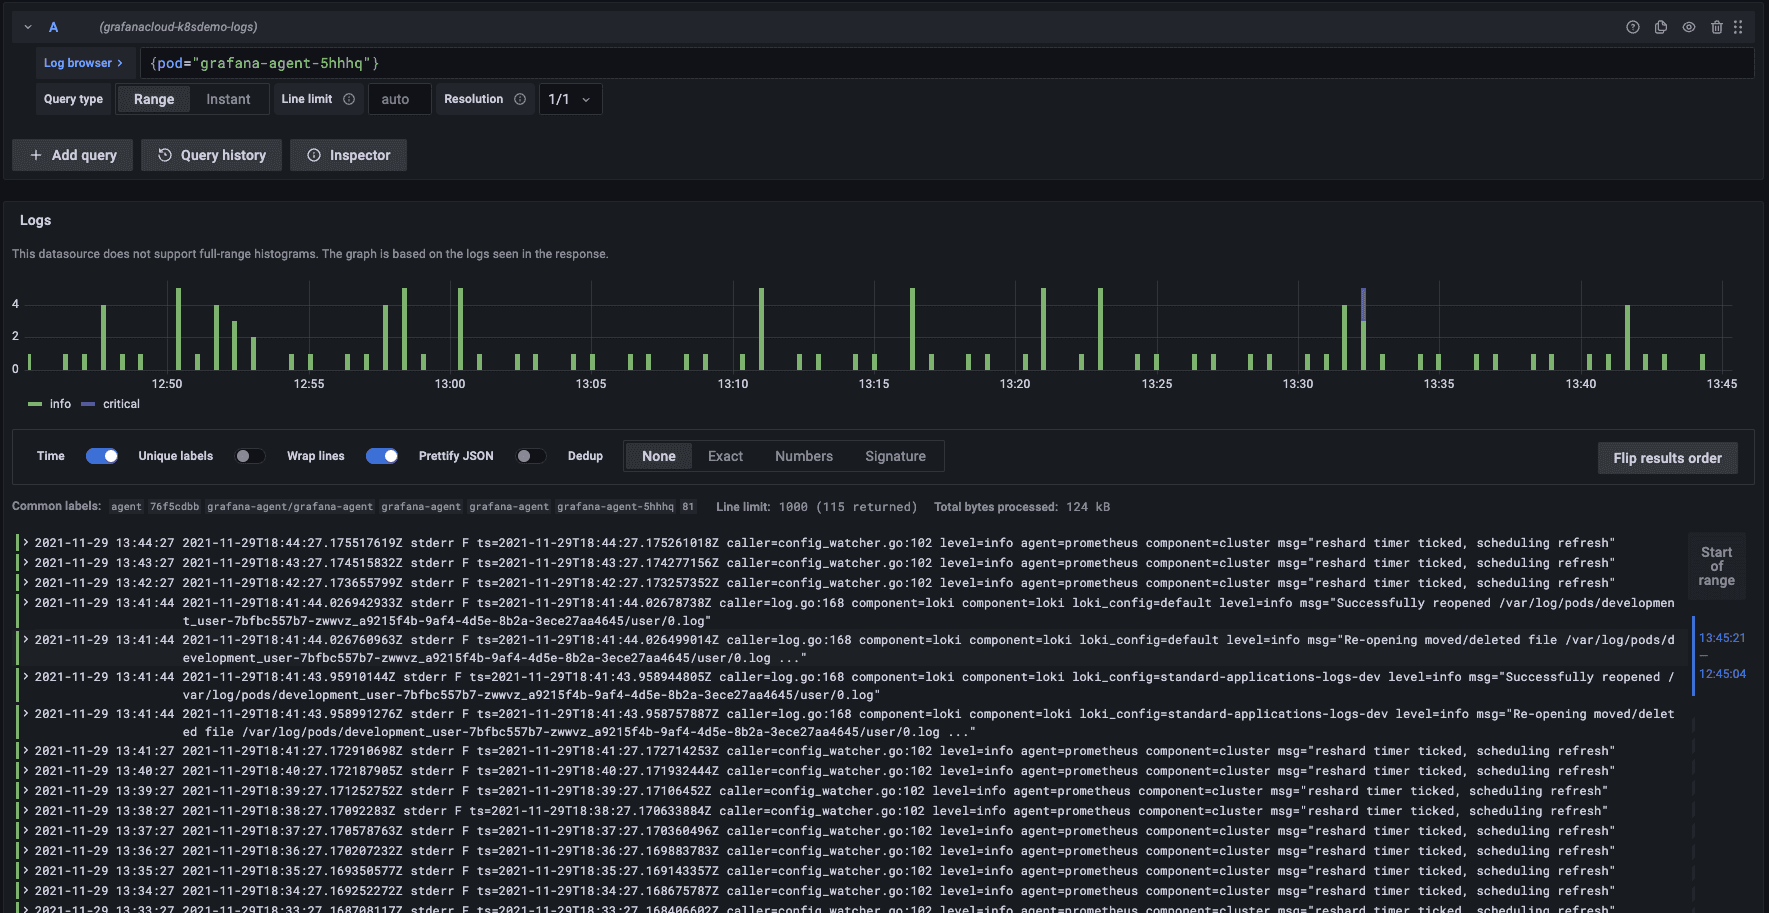Click the Query history clock icon
This screenshot has height=913, width=1769.
pos(165,155)
